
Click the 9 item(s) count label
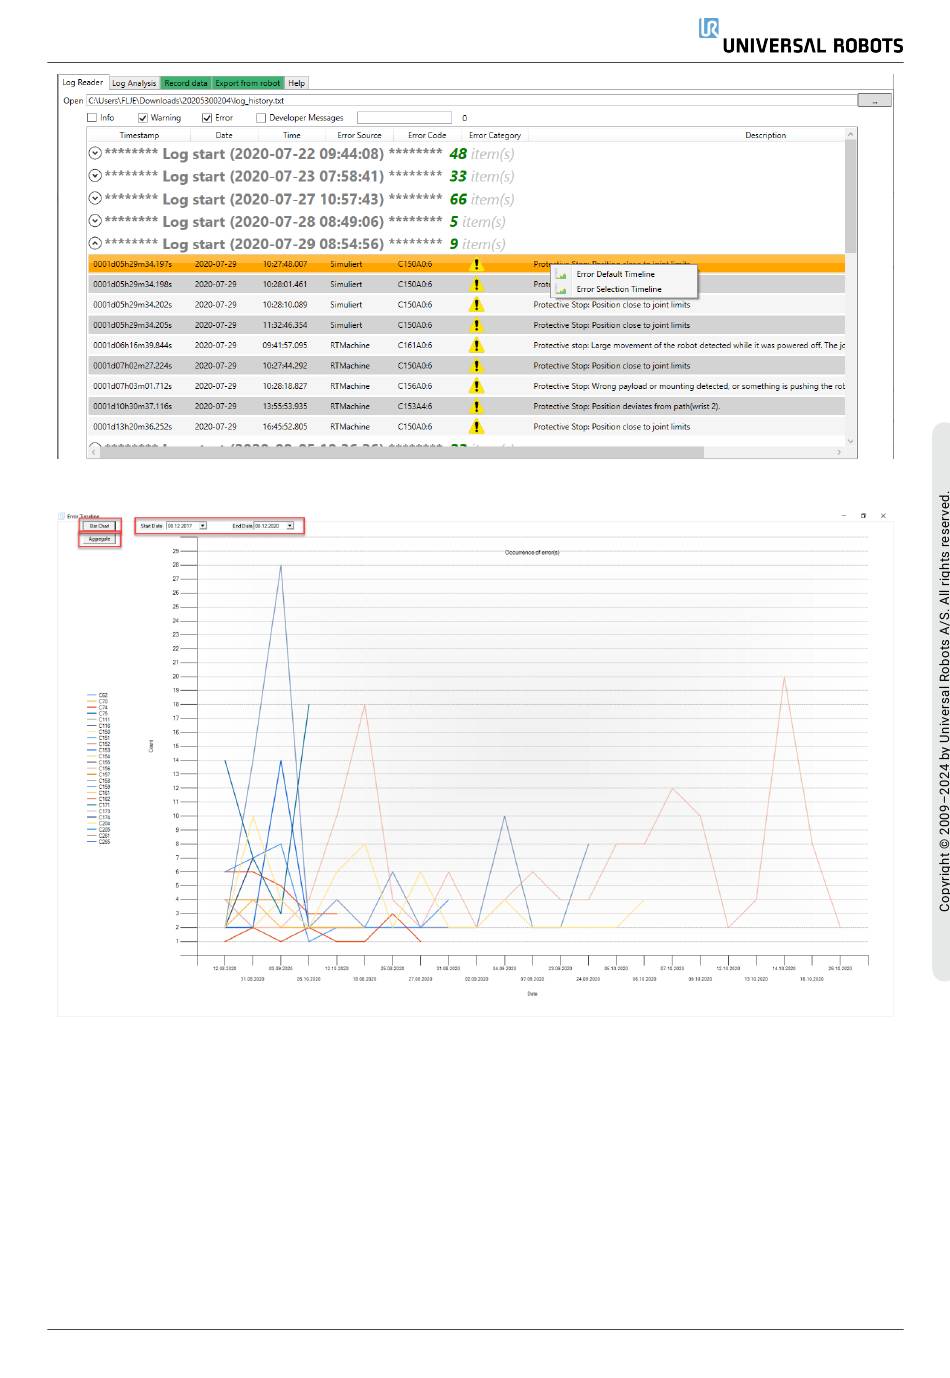point(477,244)
